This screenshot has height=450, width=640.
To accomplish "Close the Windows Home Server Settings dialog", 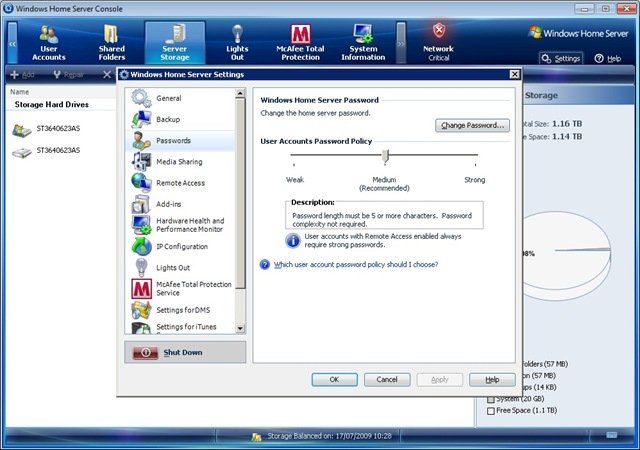I will (514, 74).
